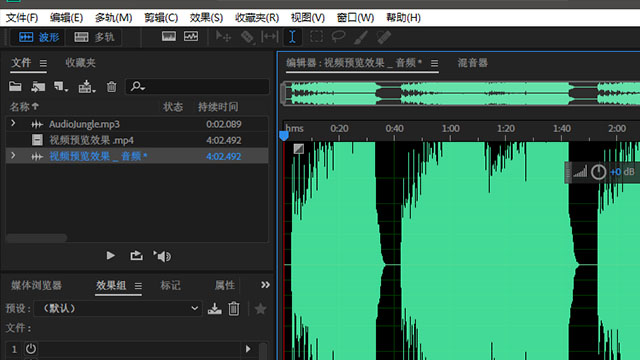The width and height of the screenshot is (640, 360).
Task: Toggle the Loop Playback preview button
Action: [x=136, y=256]
